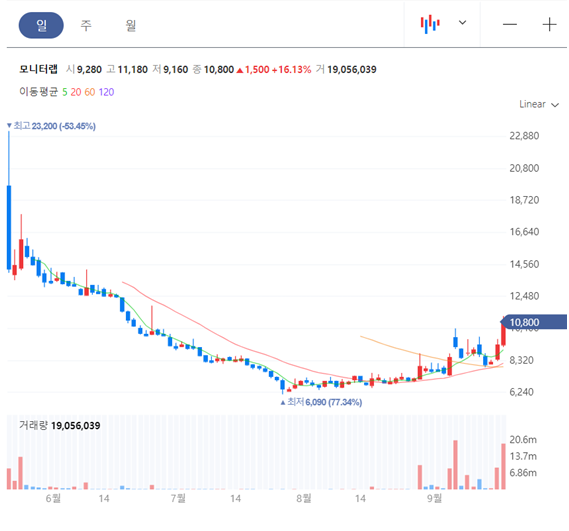Screen dimensions: 569x531
Task: Click the tallest red volume bar
Action: tap(455, 465)
